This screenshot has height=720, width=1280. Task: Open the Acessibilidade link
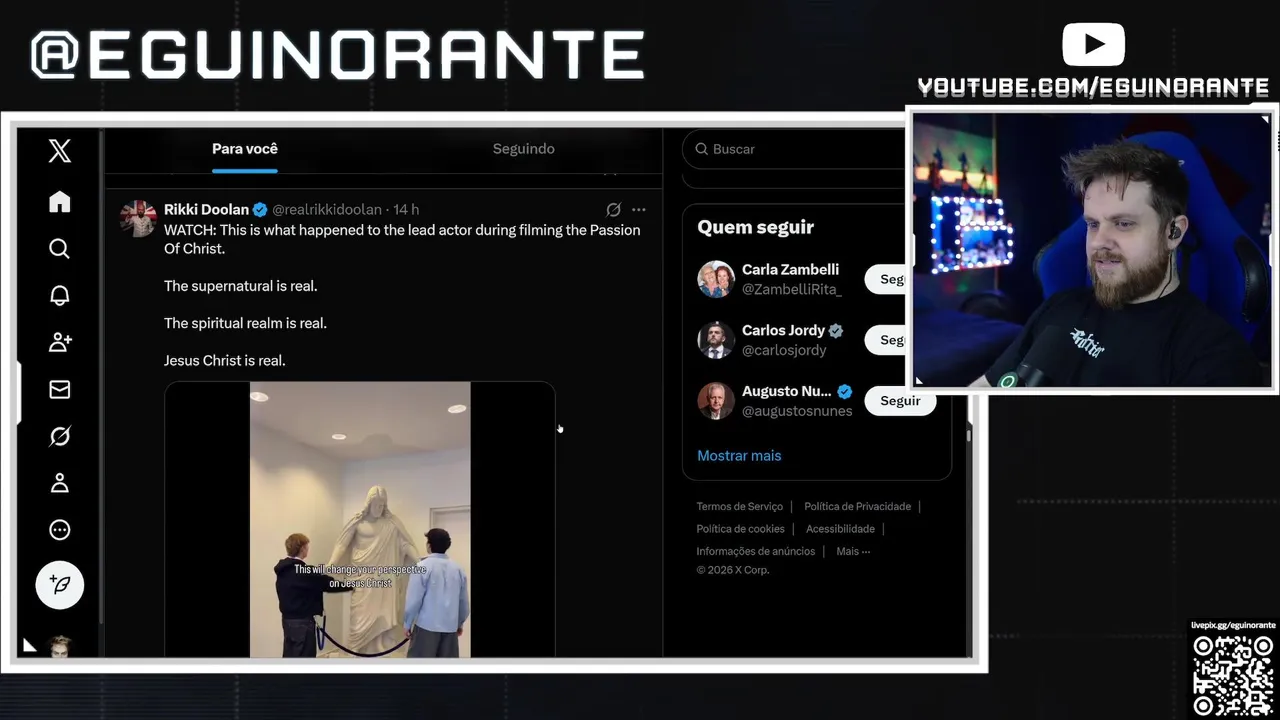point(841,529)
